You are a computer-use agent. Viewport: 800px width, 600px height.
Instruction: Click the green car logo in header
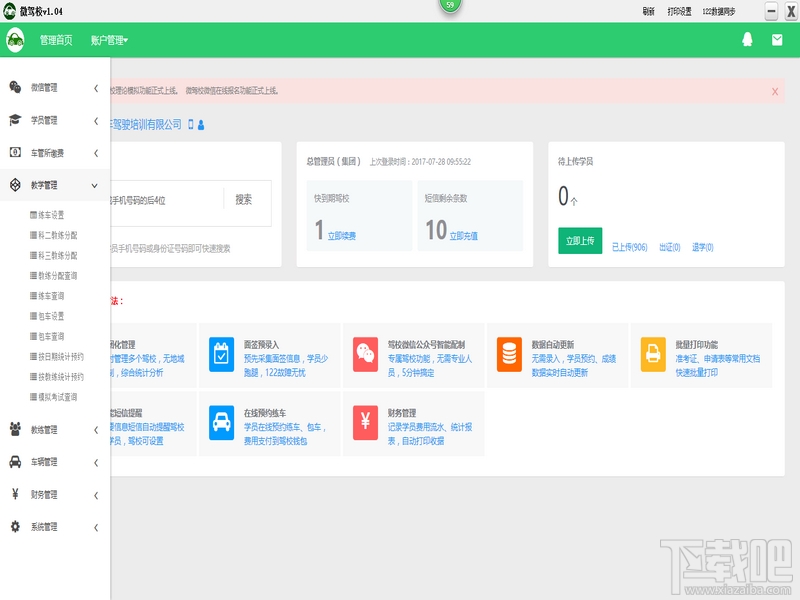(x=15, y=40)
